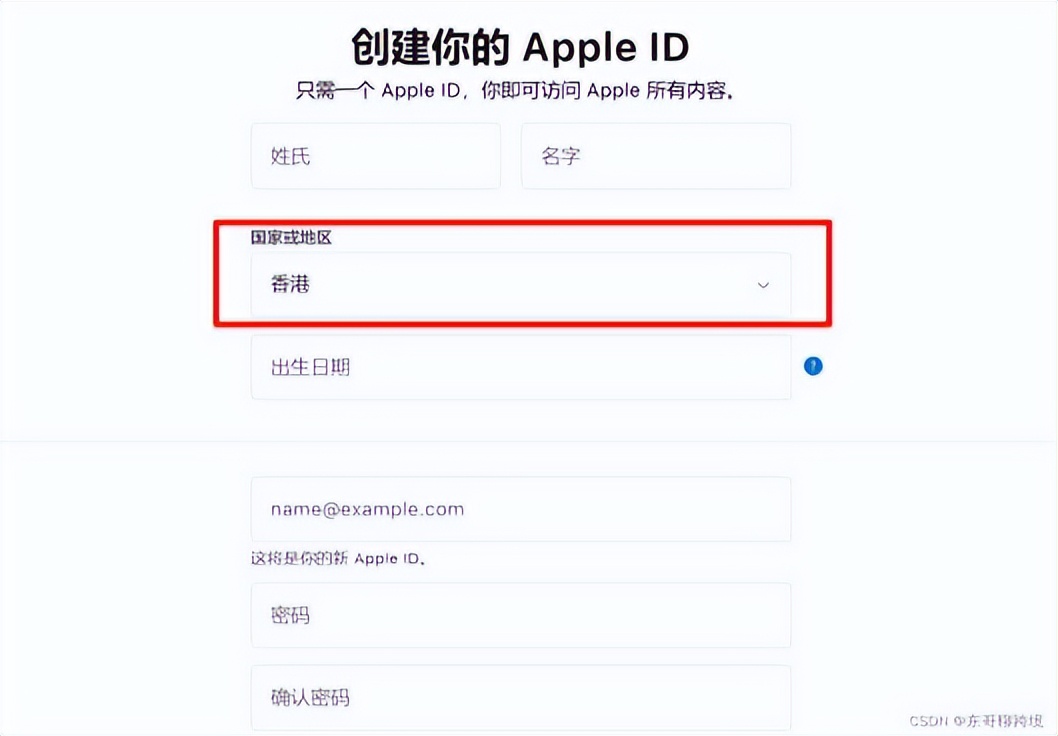Click the CSDN watermark in corner
Screen dimensions: 1058x736
tap(976, 721)
